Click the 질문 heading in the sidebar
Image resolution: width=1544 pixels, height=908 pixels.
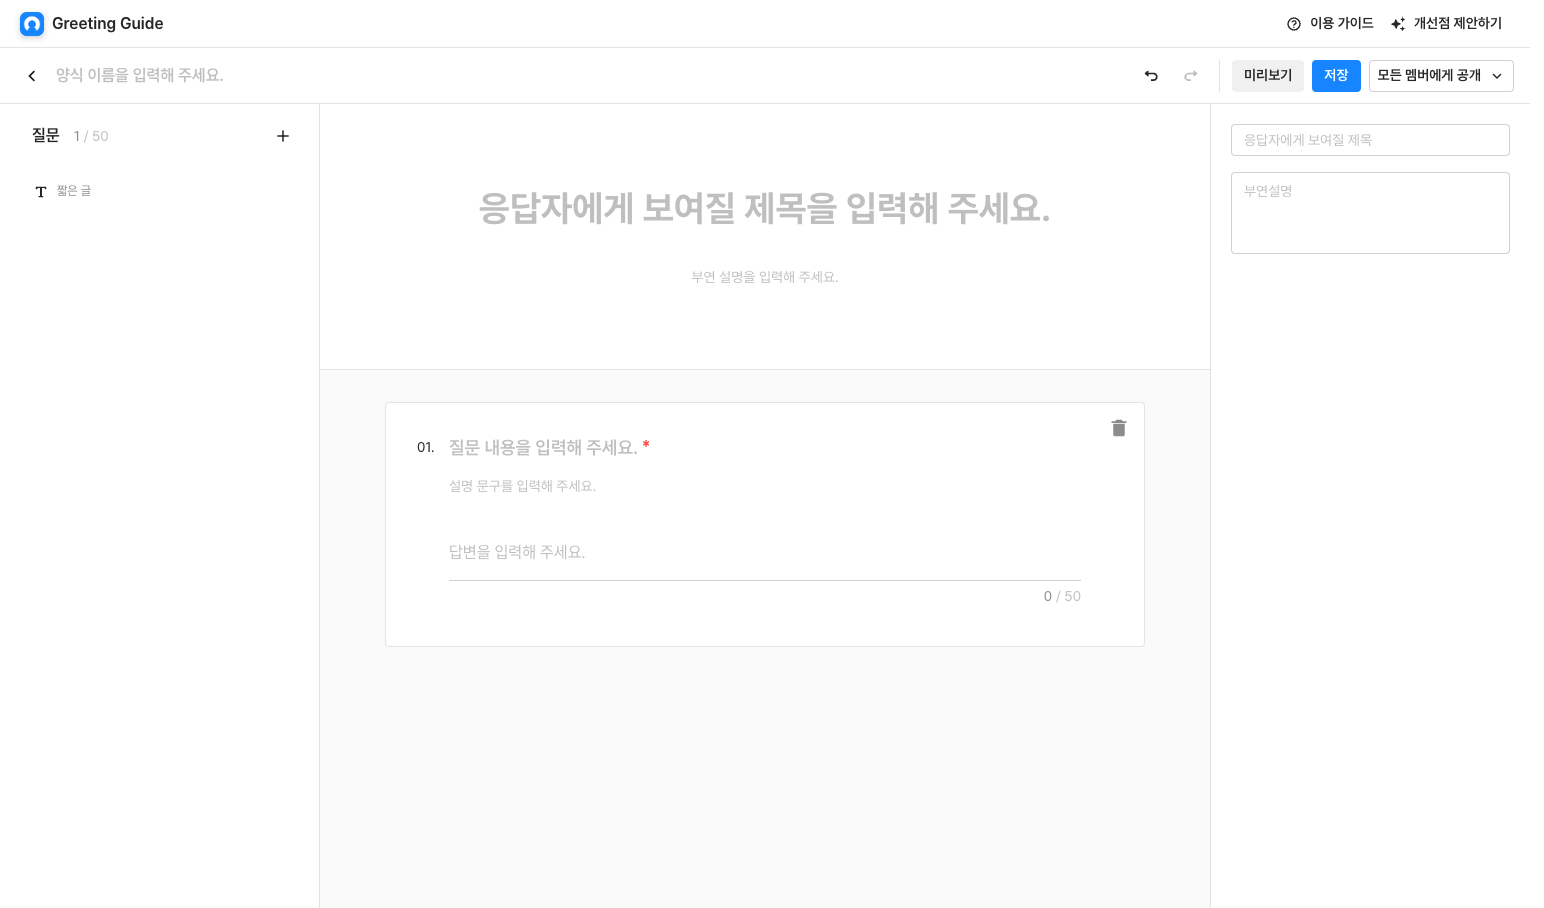(46, 136)
